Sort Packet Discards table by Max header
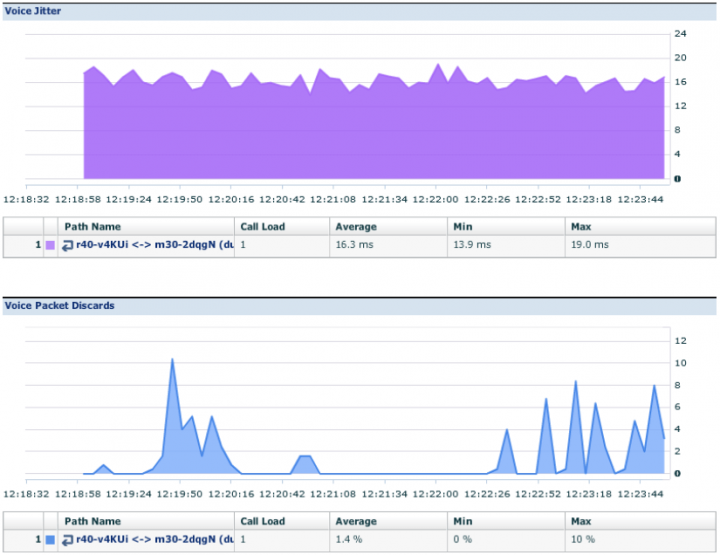Screen dimensions: 720x555 579,521
